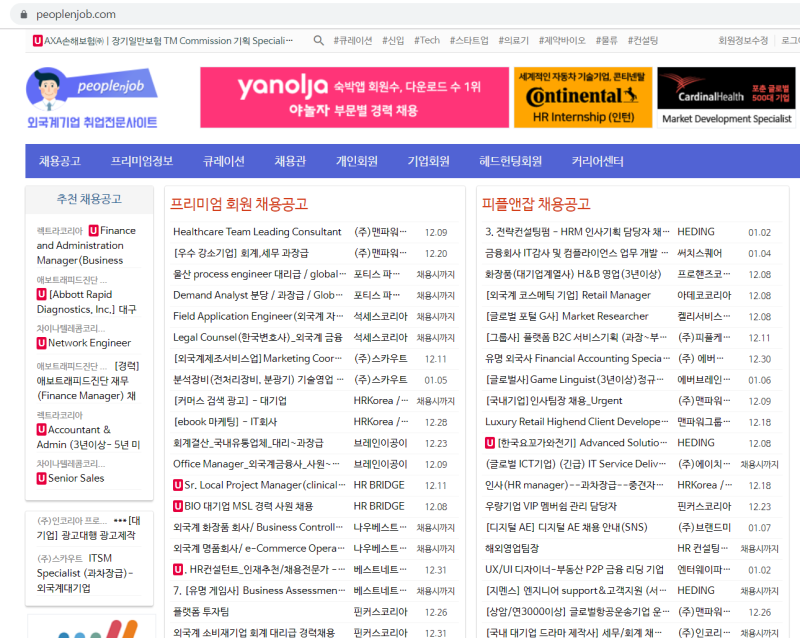Open the 커리어센터 menu
This screenshot has height=638, width=800.
[x=597, y=161]
